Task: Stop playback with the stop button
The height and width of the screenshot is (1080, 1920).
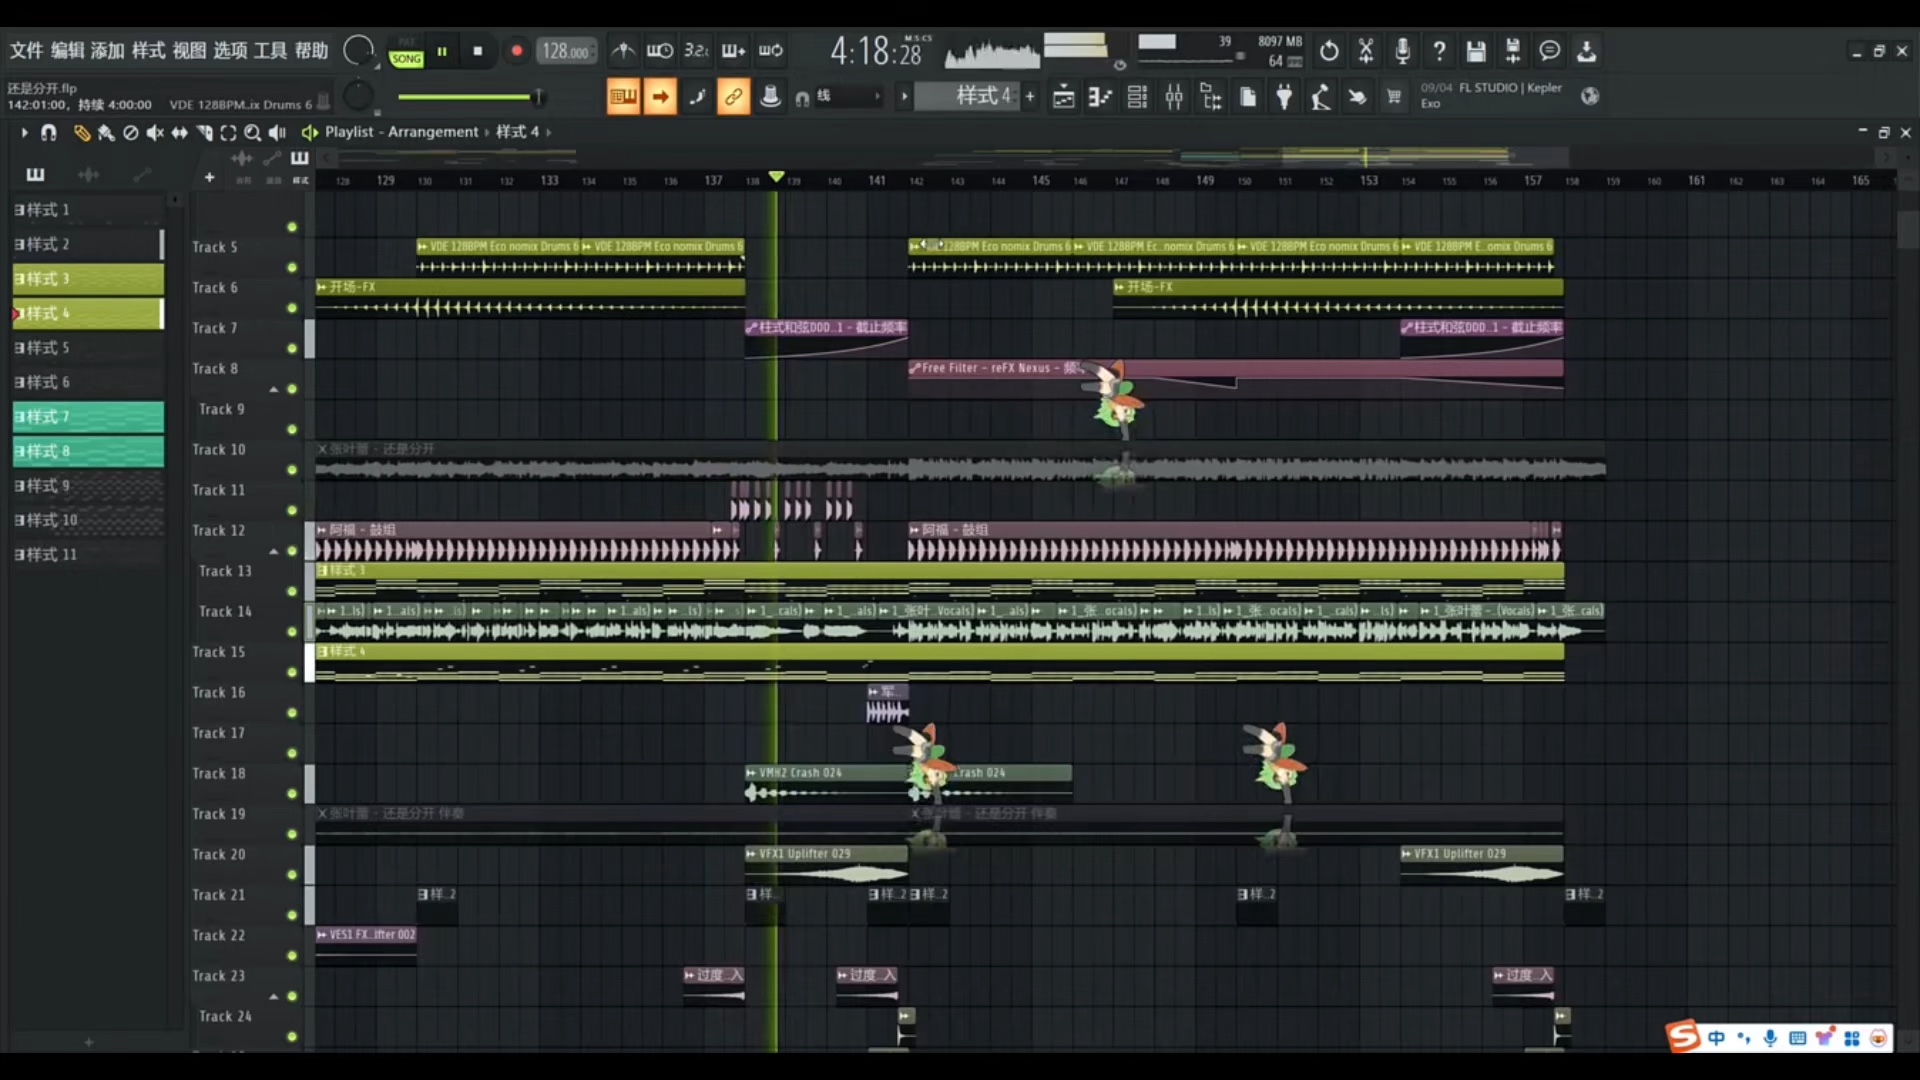Action: (x=478, y=51)
